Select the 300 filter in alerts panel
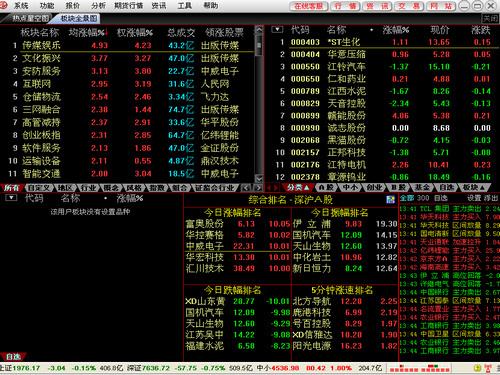 pyautogui.click(x=423, y=198)
